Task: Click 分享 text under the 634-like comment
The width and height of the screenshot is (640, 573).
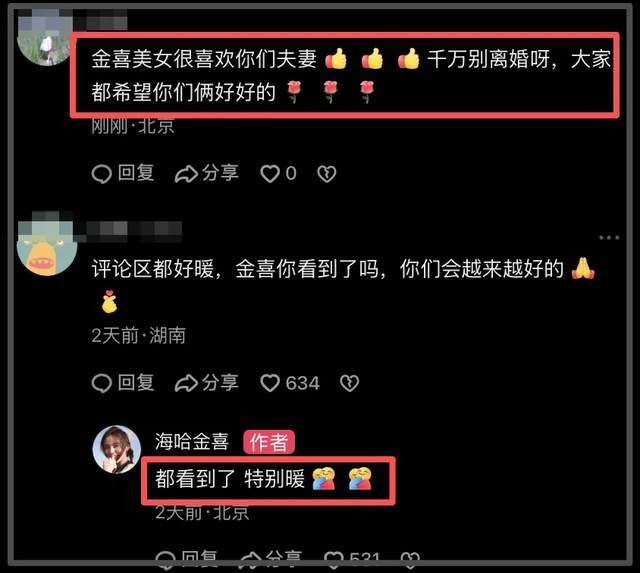Action: [x=220, y=382]
